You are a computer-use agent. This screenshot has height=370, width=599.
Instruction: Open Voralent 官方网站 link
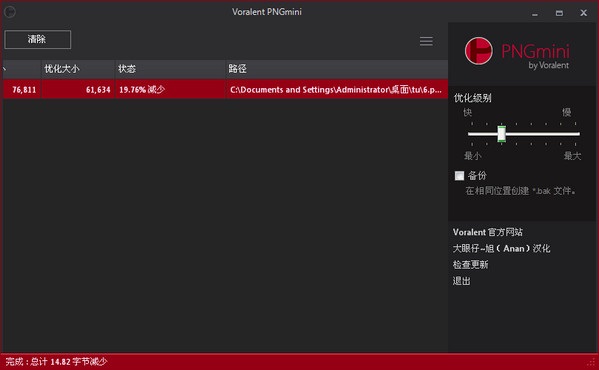tap(487, 232)
